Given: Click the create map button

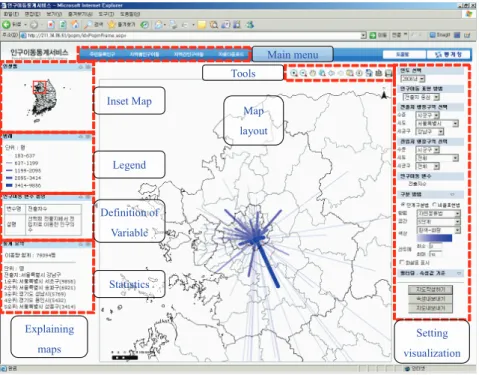Looking at the screenshot, I should point(430,289).
